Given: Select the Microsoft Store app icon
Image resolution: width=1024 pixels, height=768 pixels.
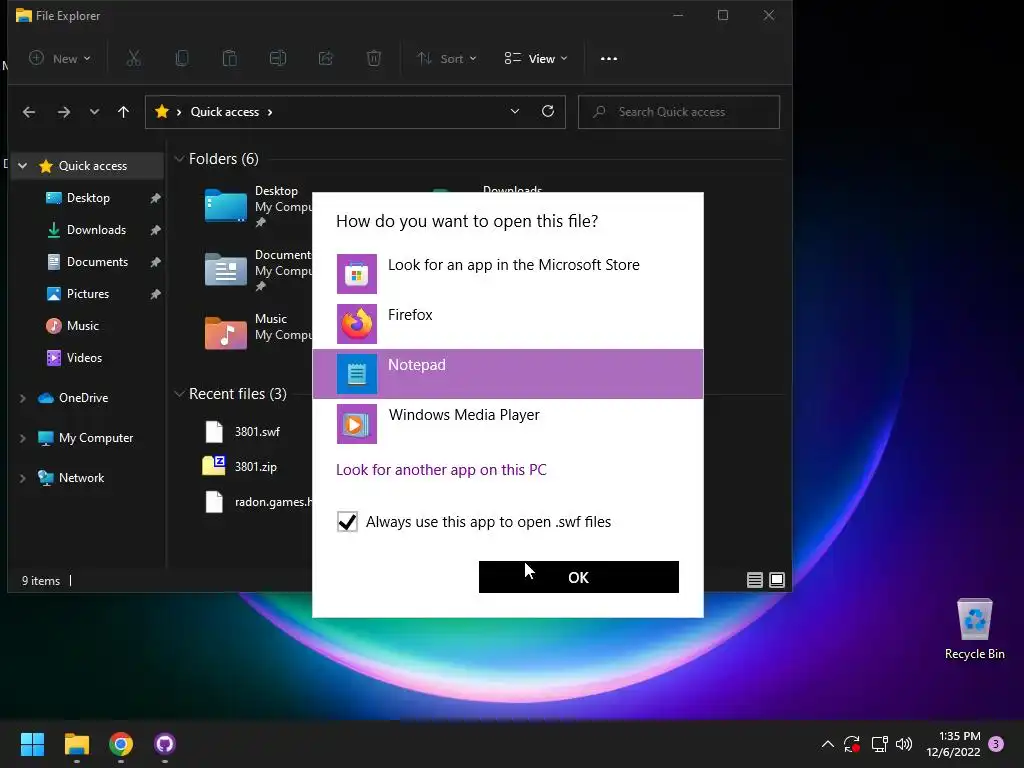Looking at the screenshot, I should coord(357,274).
